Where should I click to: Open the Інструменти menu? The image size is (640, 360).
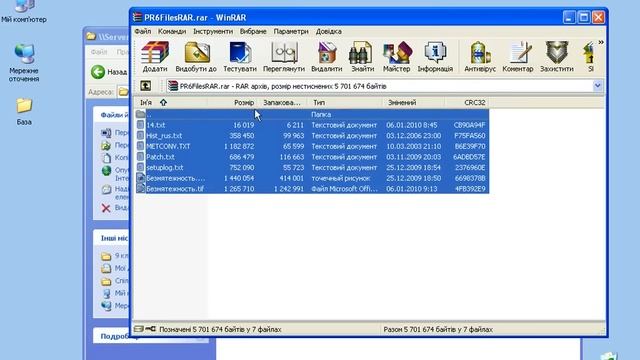coord(213,31)
